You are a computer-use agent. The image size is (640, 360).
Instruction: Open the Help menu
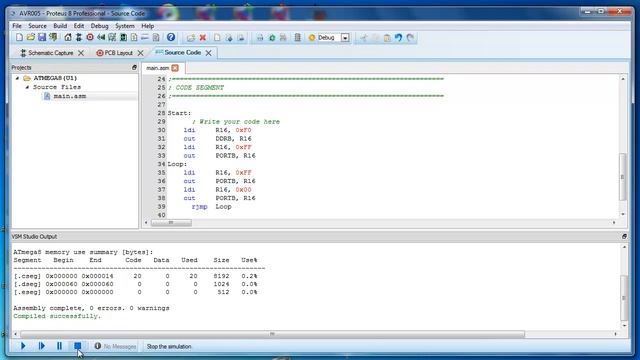coord(147,26)
